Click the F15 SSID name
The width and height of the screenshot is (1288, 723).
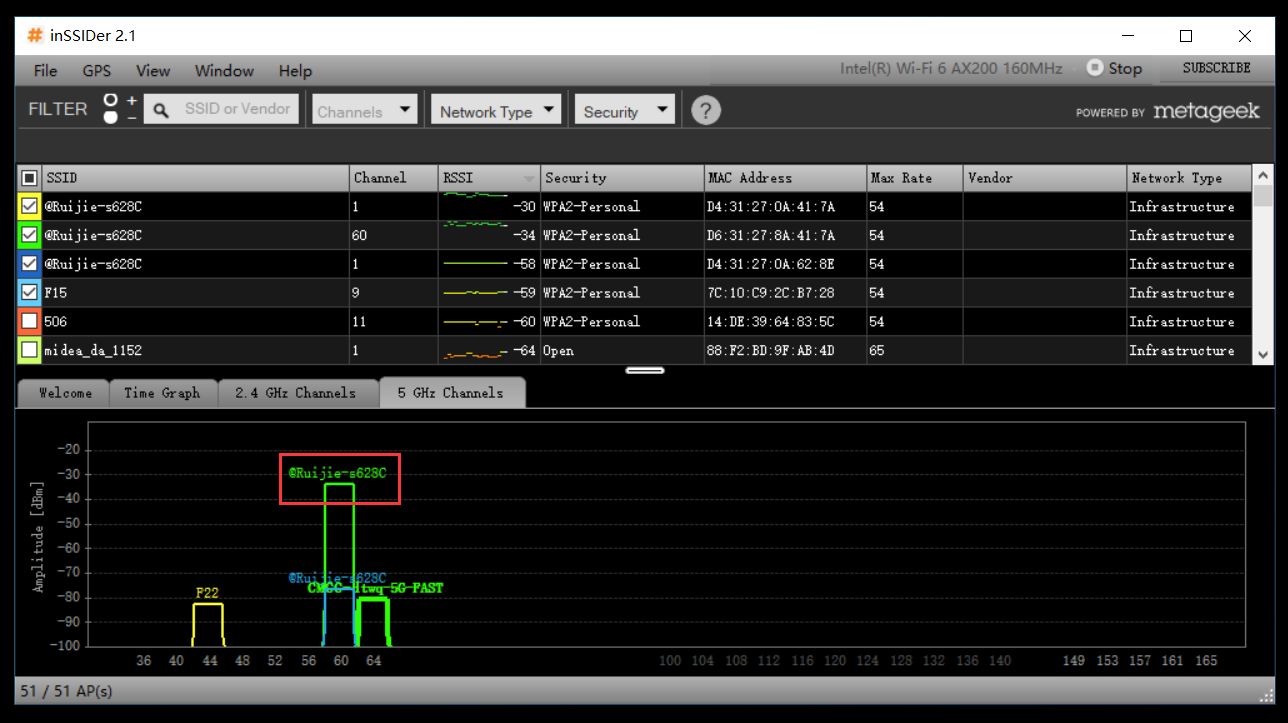click(55, 294)
